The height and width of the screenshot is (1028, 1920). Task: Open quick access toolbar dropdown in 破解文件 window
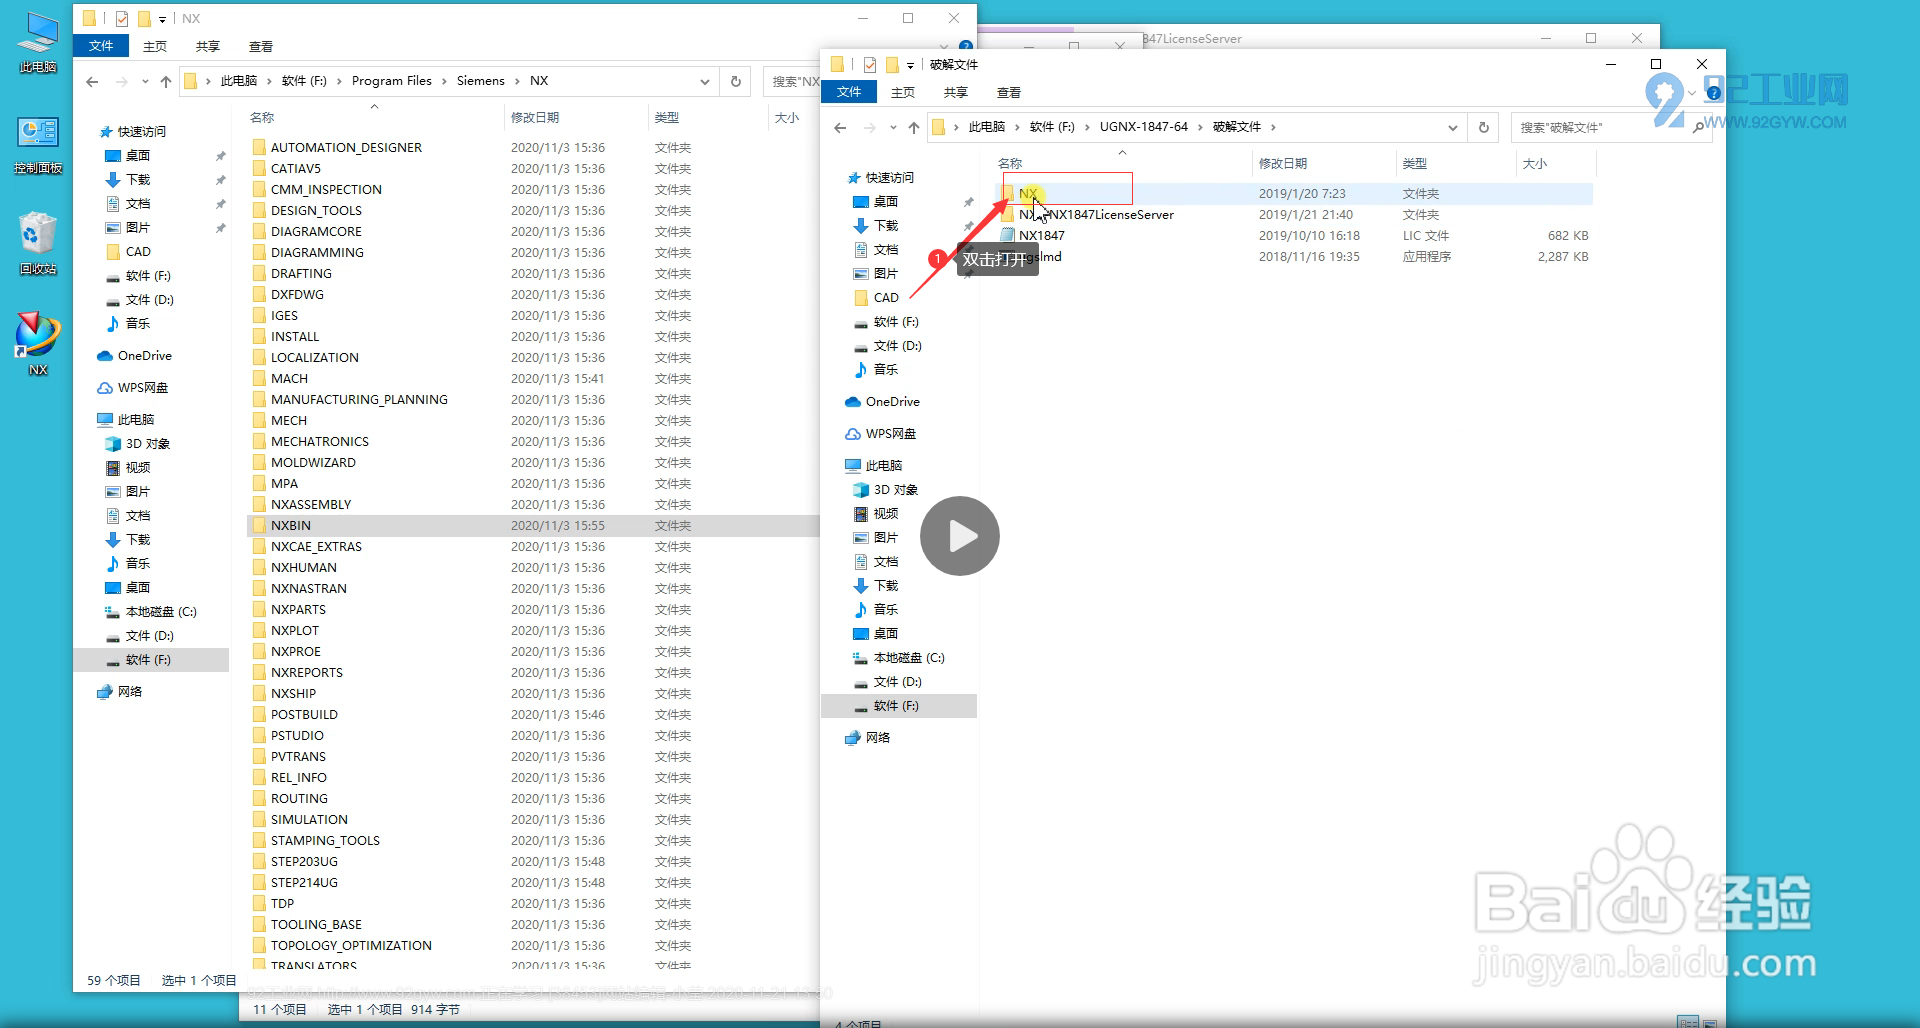[910, 65]
